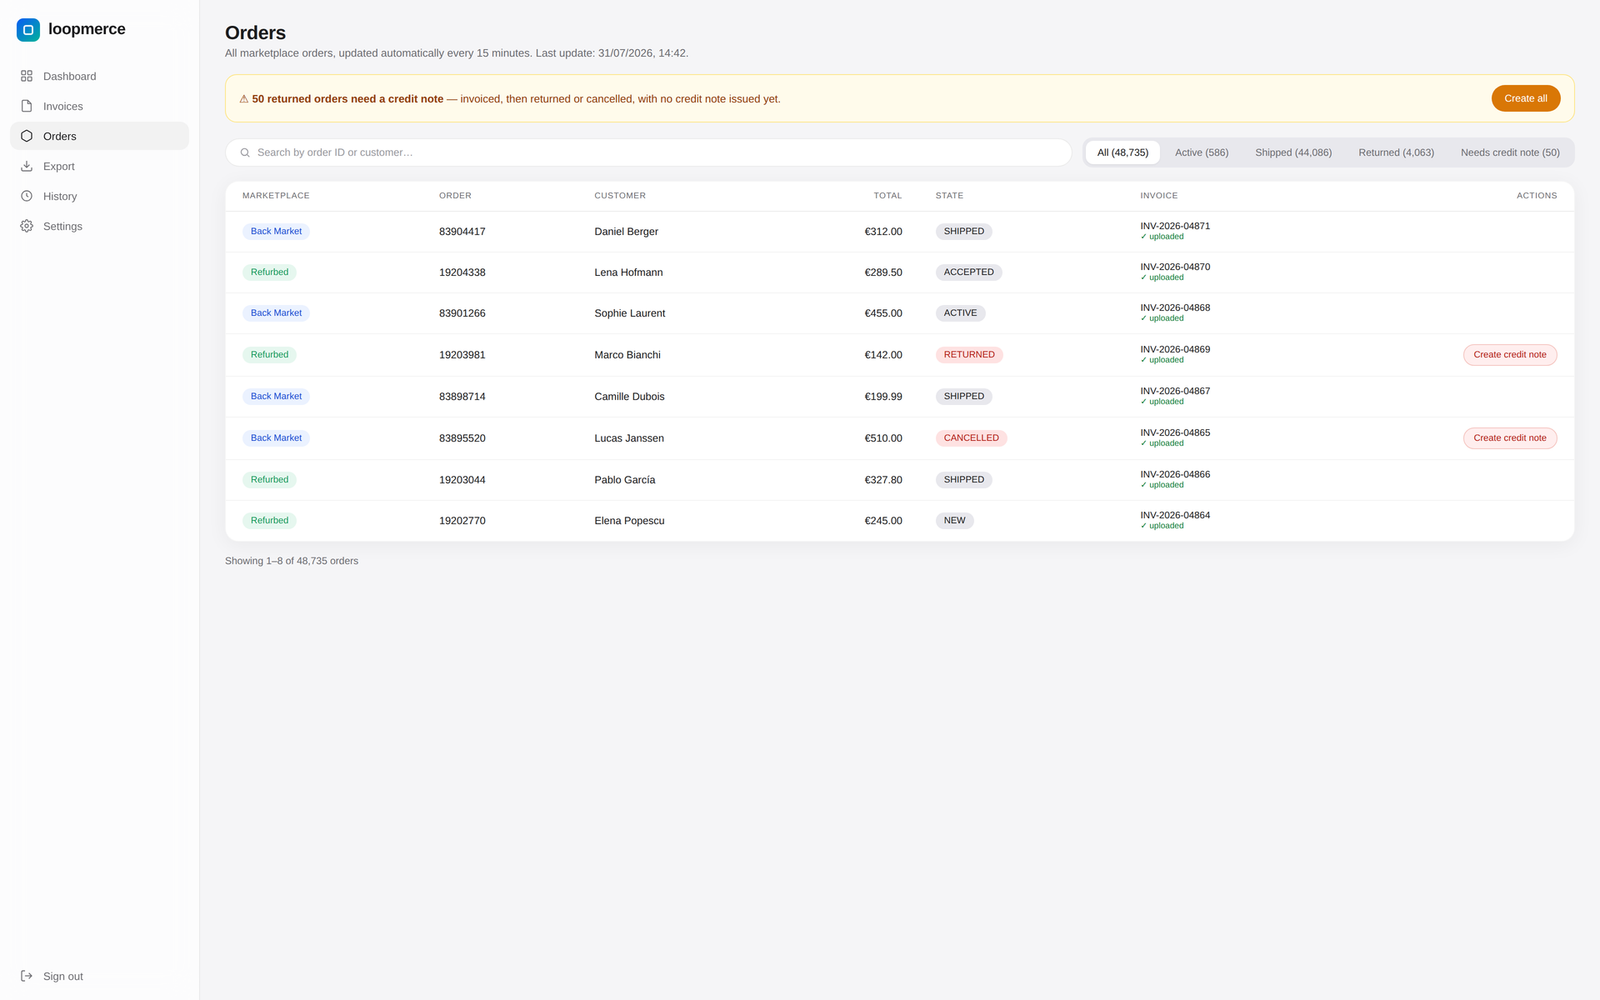Click the Orders hexagon icon in sidebar
The image size is (1600, 1000).
point(27,136)
